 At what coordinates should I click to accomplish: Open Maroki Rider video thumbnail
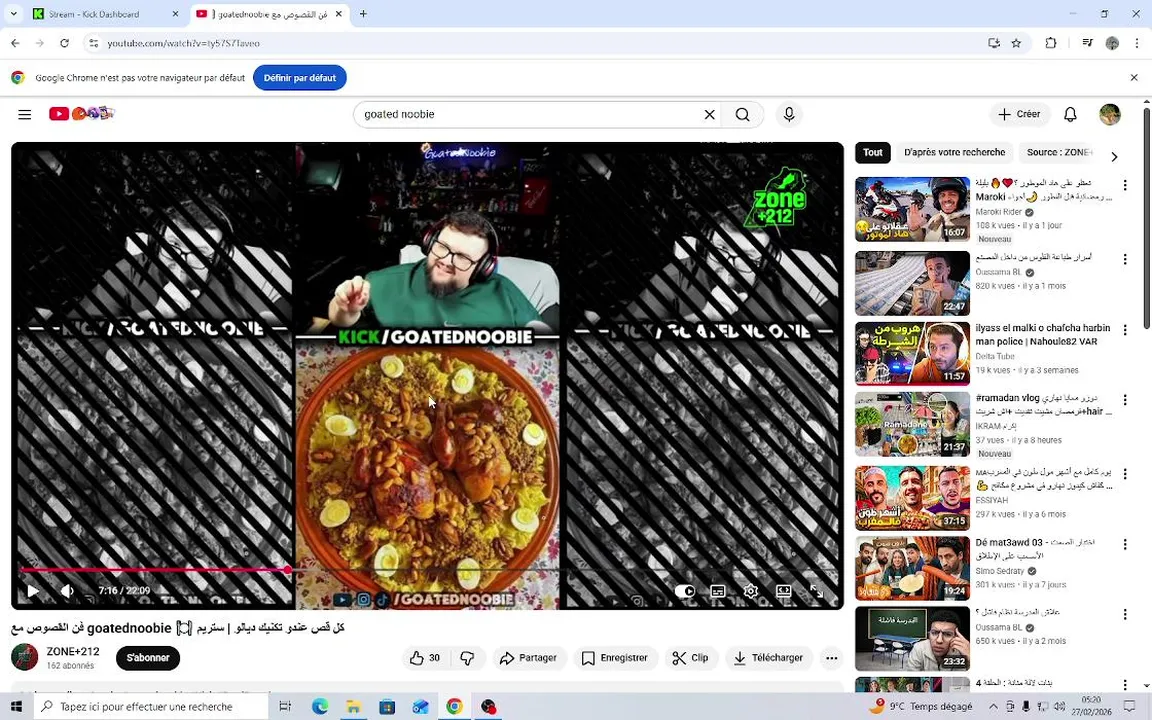click(x=912, y=209)
